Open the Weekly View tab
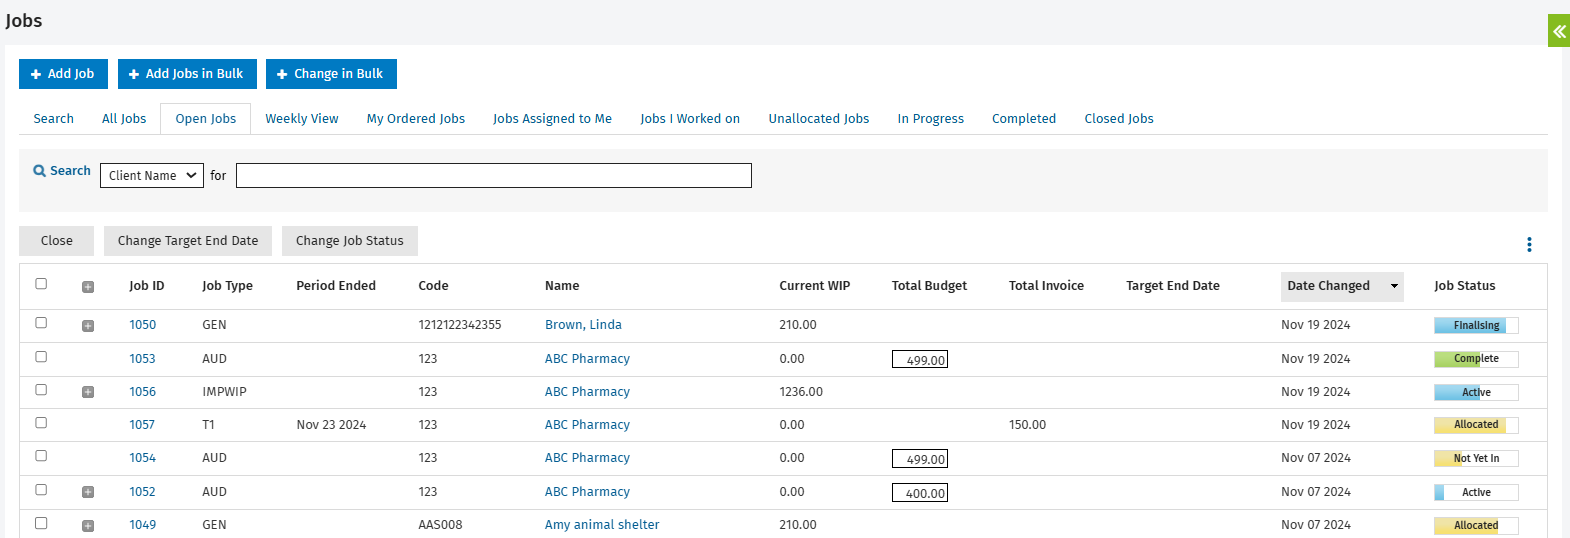The image size is (1570, 538). click(x=302, y=118)
